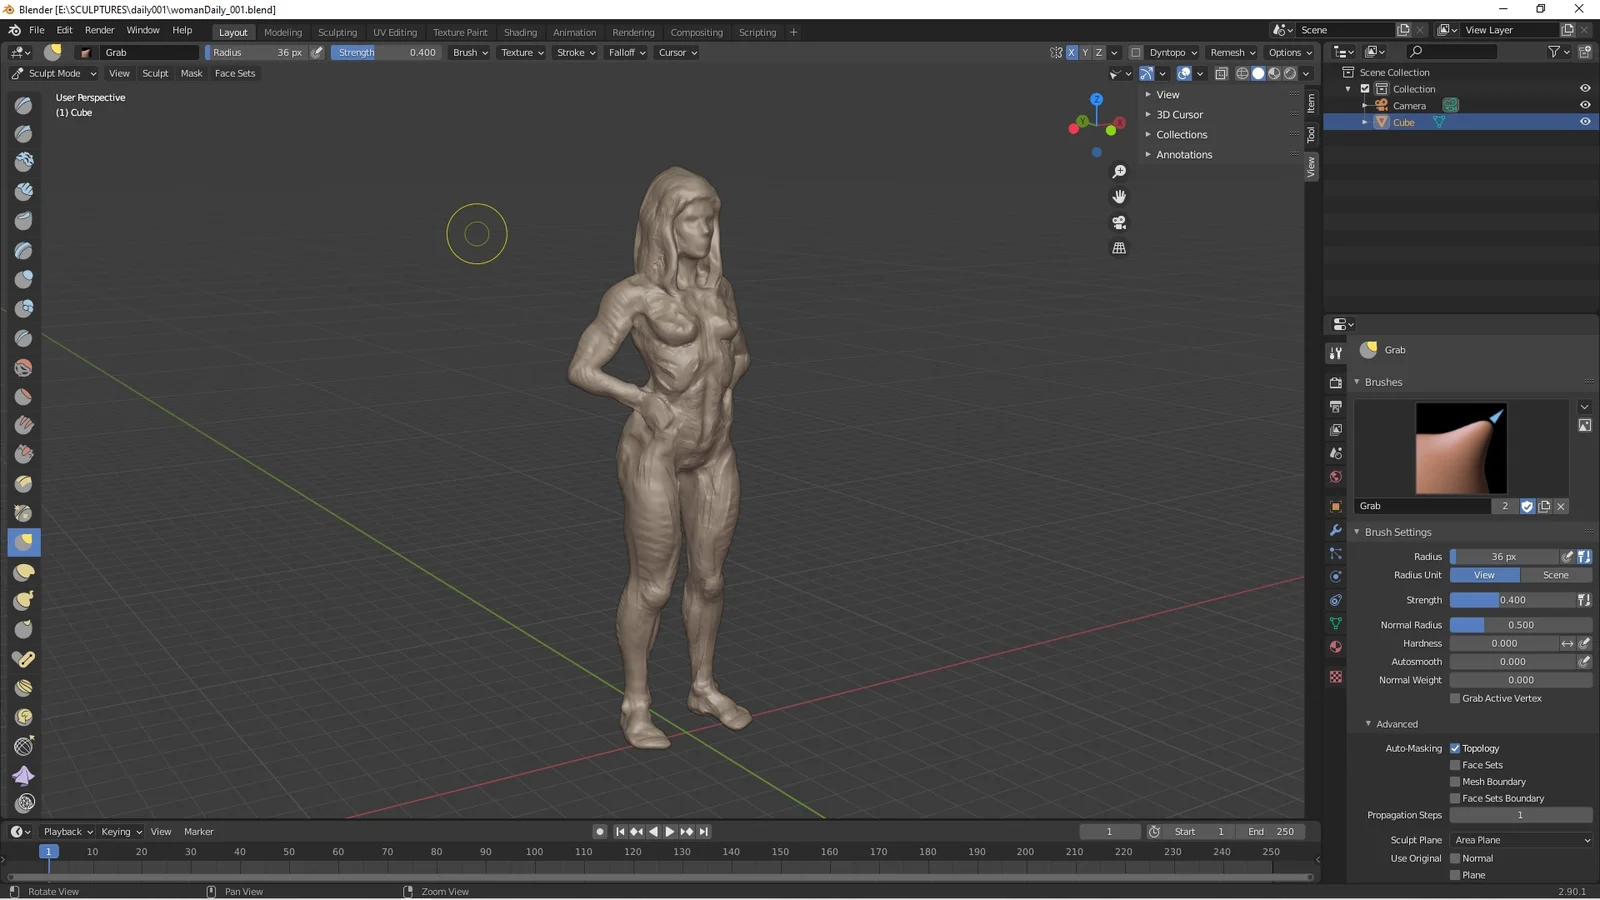
Task: Unlink the Grab brush with the X button
Action: pos(1560,507)
